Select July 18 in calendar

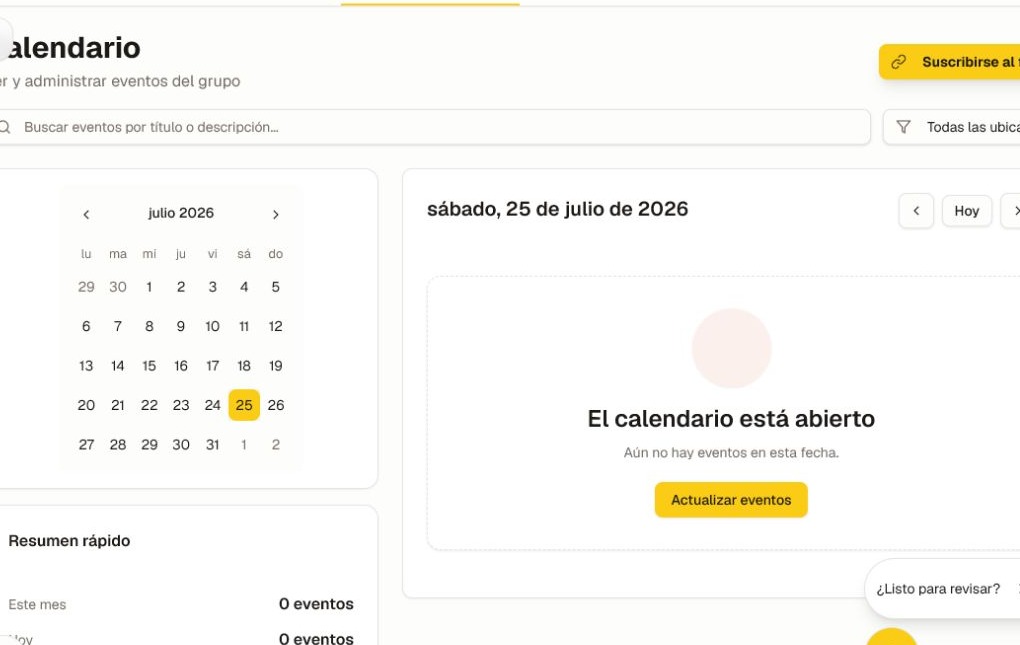(244, 365)
